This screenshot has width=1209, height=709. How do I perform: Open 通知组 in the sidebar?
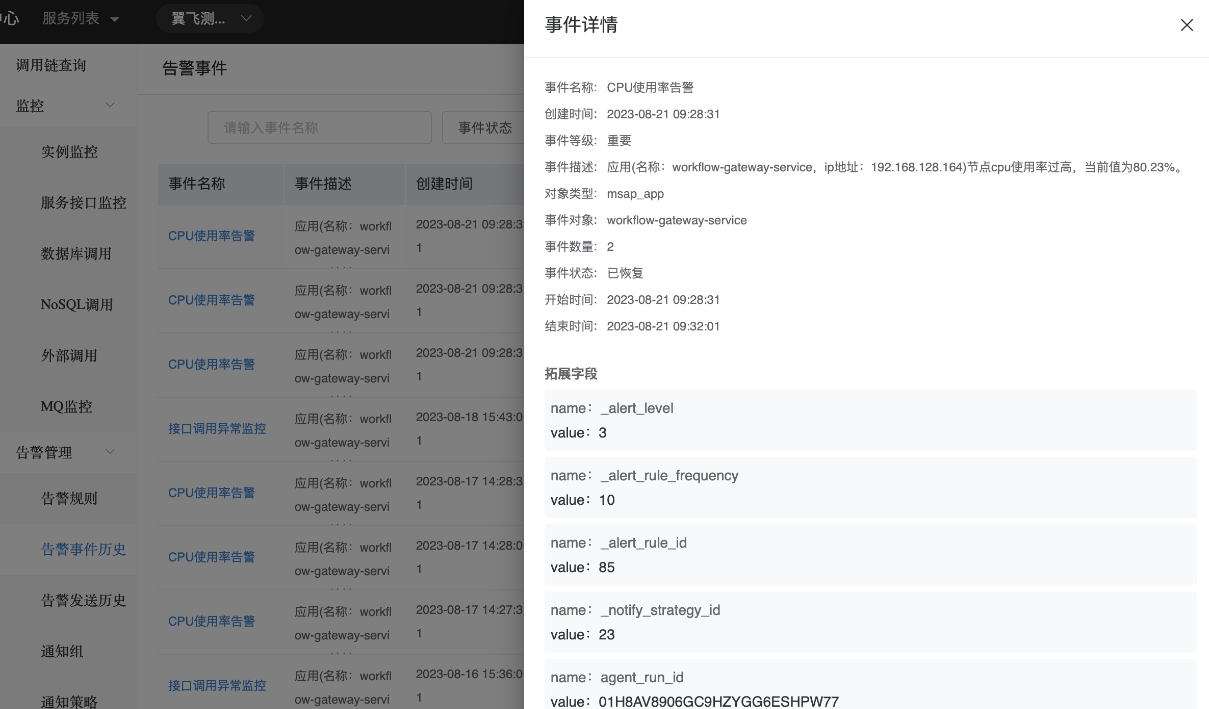click(62, 652)
